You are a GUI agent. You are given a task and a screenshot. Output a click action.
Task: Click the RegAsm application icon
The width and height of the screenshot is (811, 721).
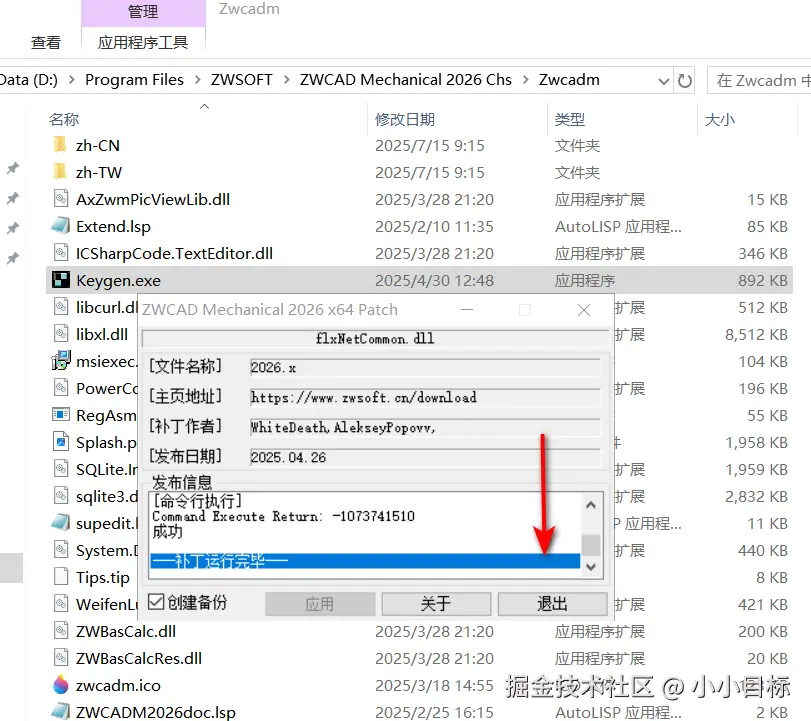coord(61,415)
